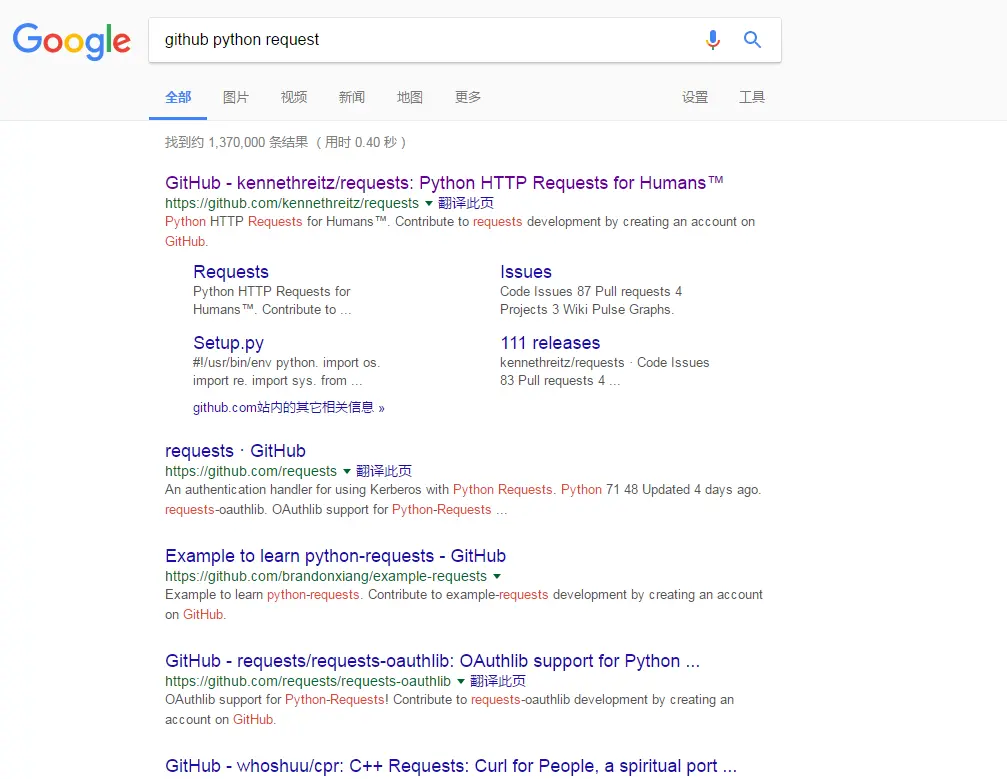Click the https://github.com/requests URL text
The width and height of the screenshot is (1007, 779).
[250, 471]
